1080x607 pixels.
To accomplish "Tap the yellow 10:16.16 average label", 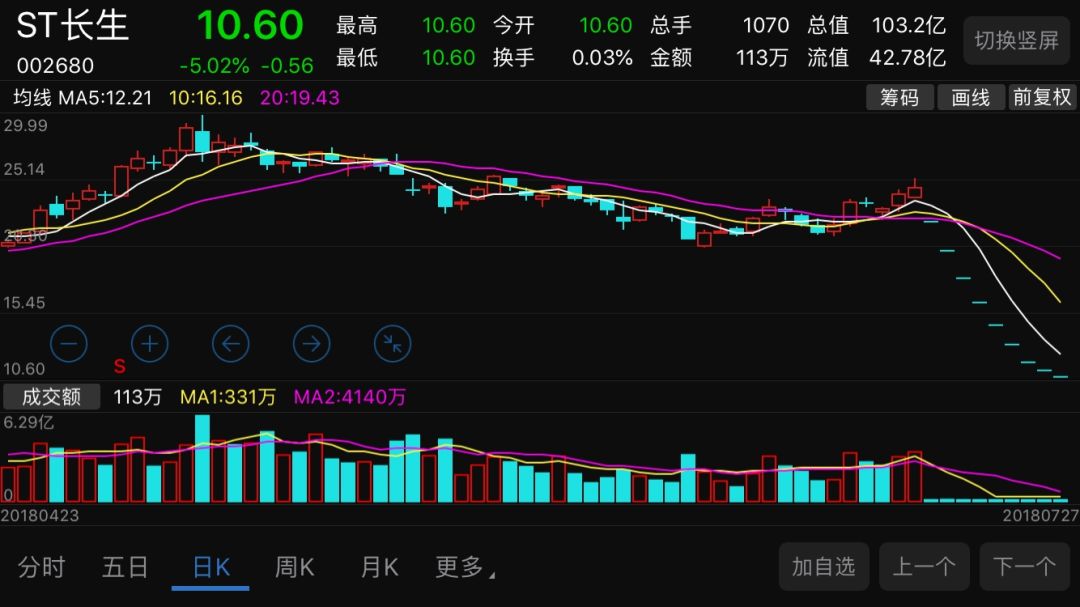I will (x=206, y=98).
